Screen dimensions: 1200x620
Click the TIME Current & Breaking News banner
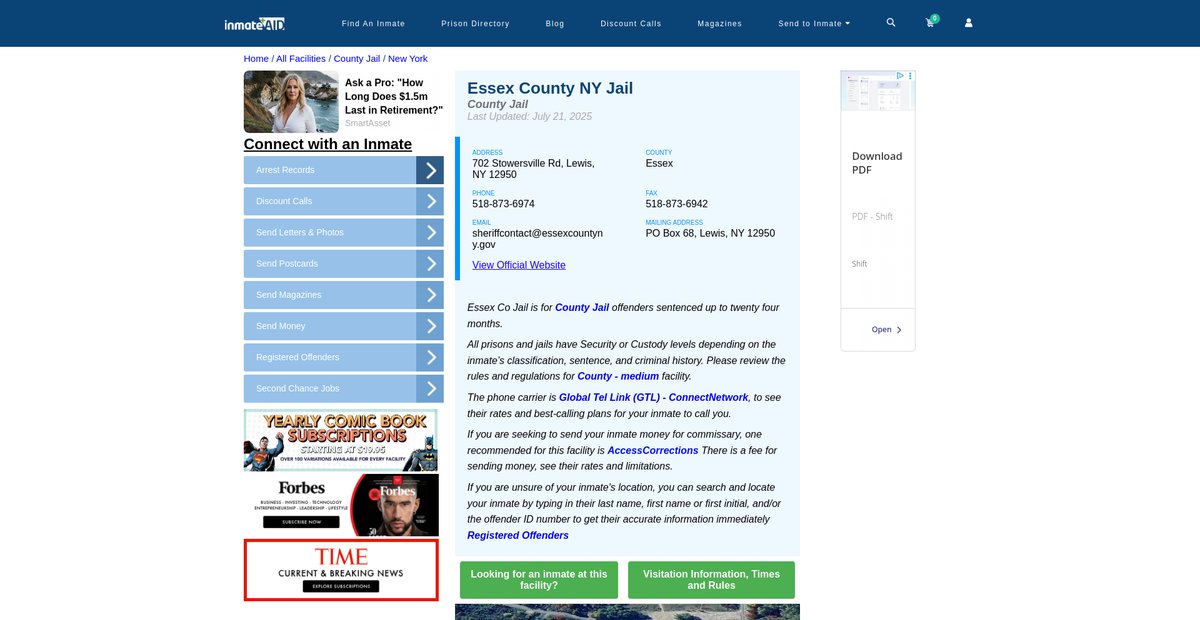coord(341,570)
